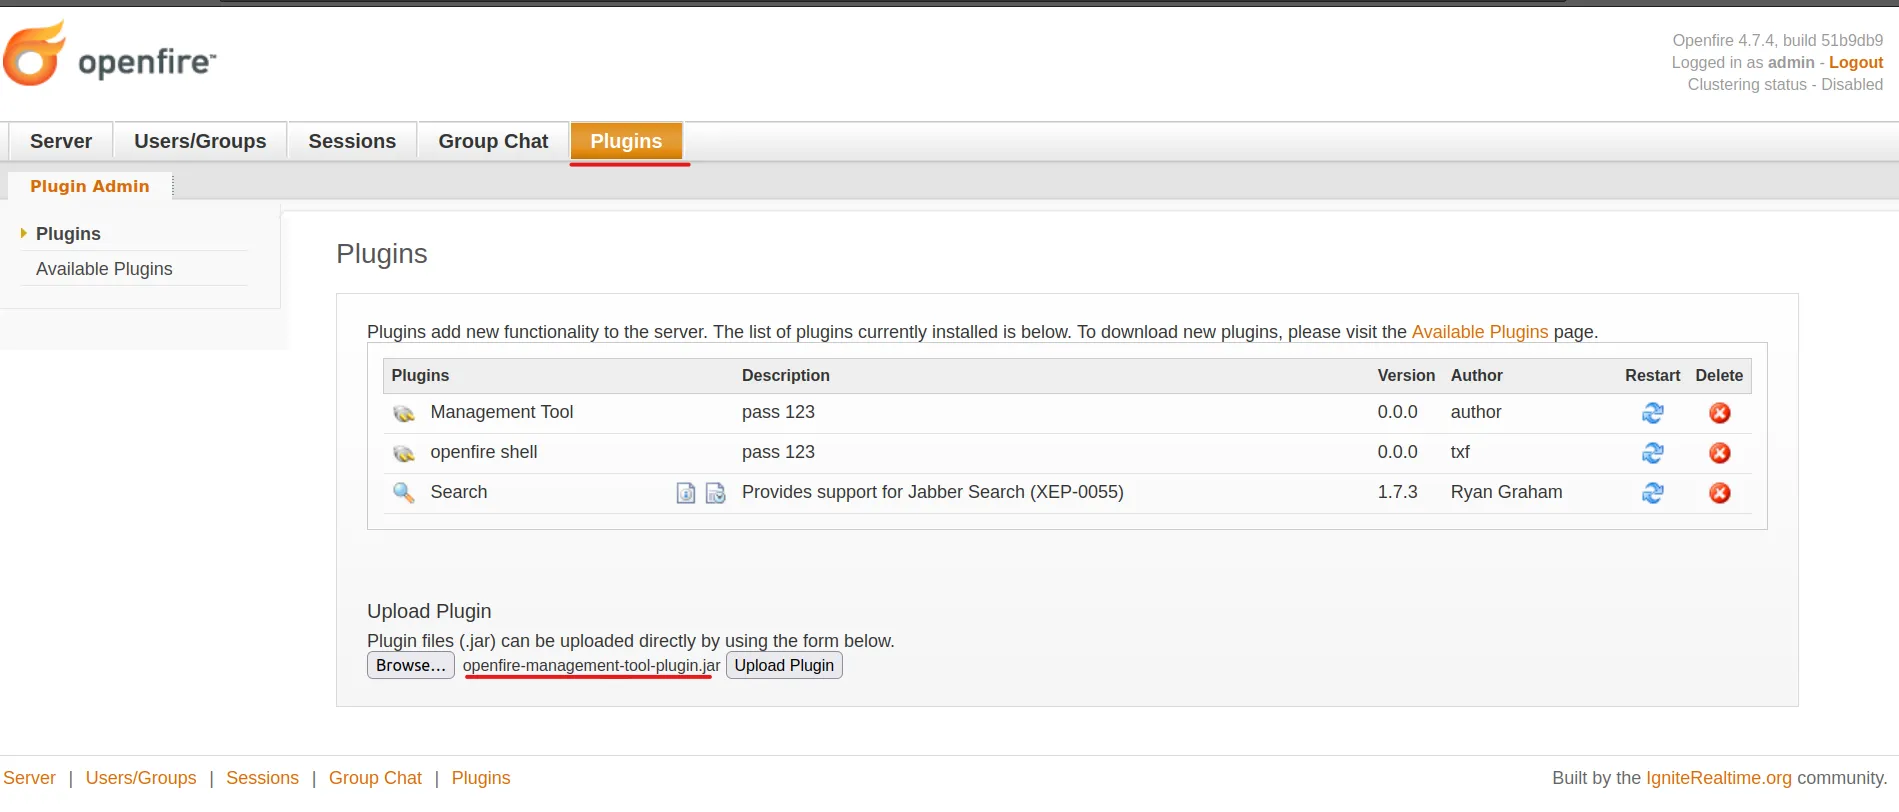Screen dimensions: 1899x812
Task: Click the openfire shell plugin name
Action: tap(484, 452)
